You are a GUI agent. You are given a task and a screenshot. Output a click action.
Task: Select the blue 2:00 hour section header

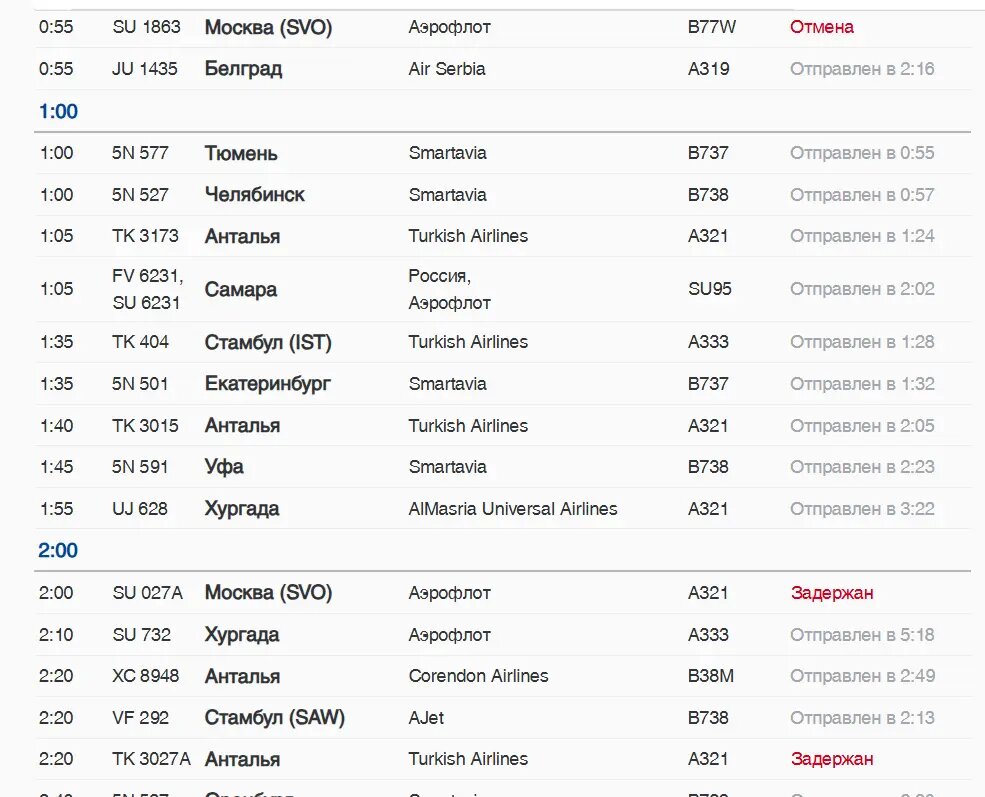pyautogui.click(x=58, y=550)
